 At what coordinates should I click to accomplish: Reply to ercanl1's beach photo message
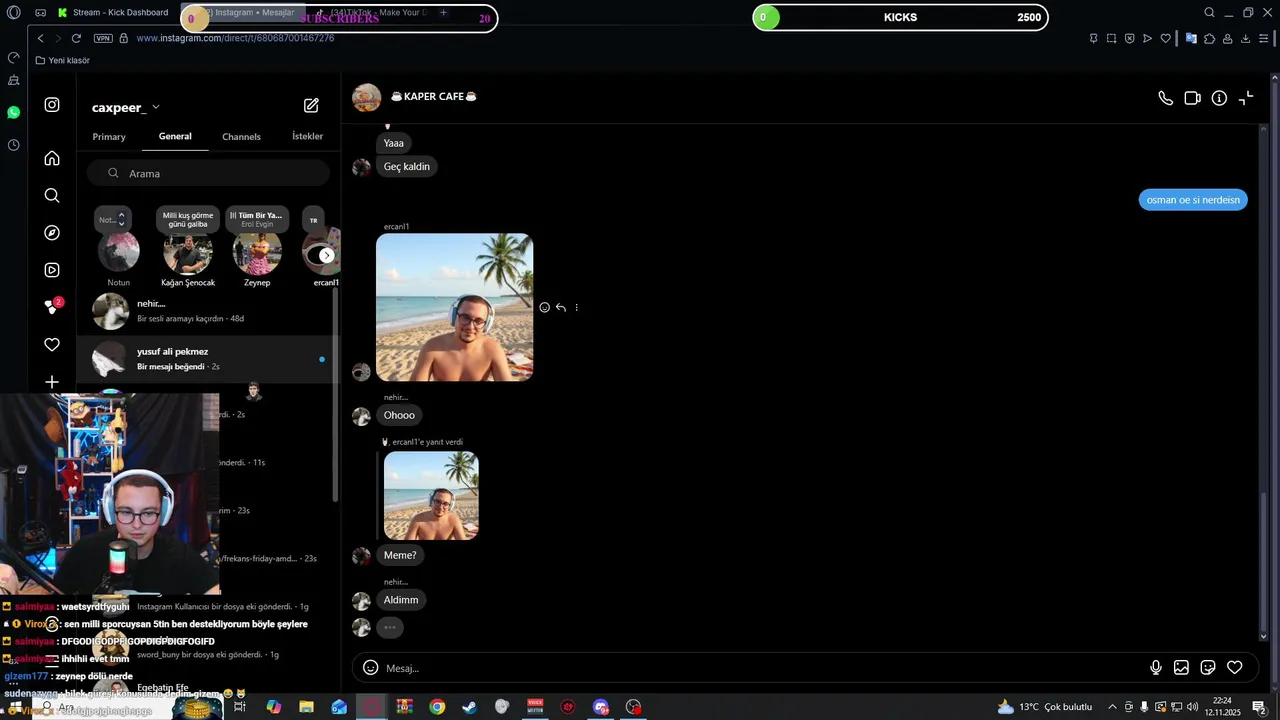[x=561, y=308]
